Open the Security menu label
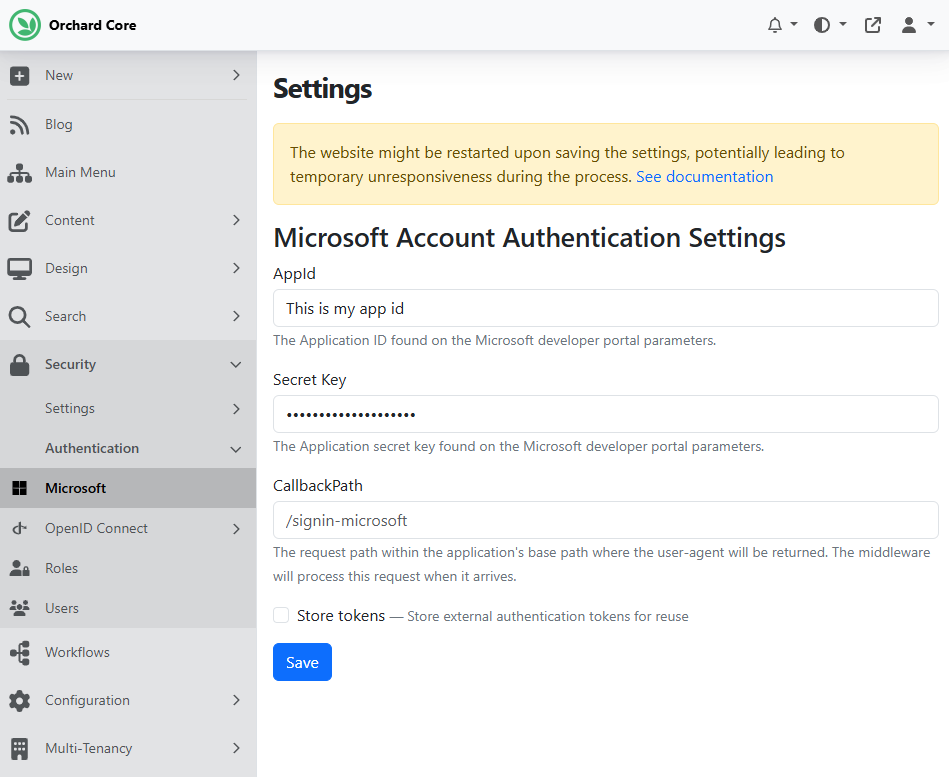The width and height of the screenshot is (949, 777). (70, 364)
